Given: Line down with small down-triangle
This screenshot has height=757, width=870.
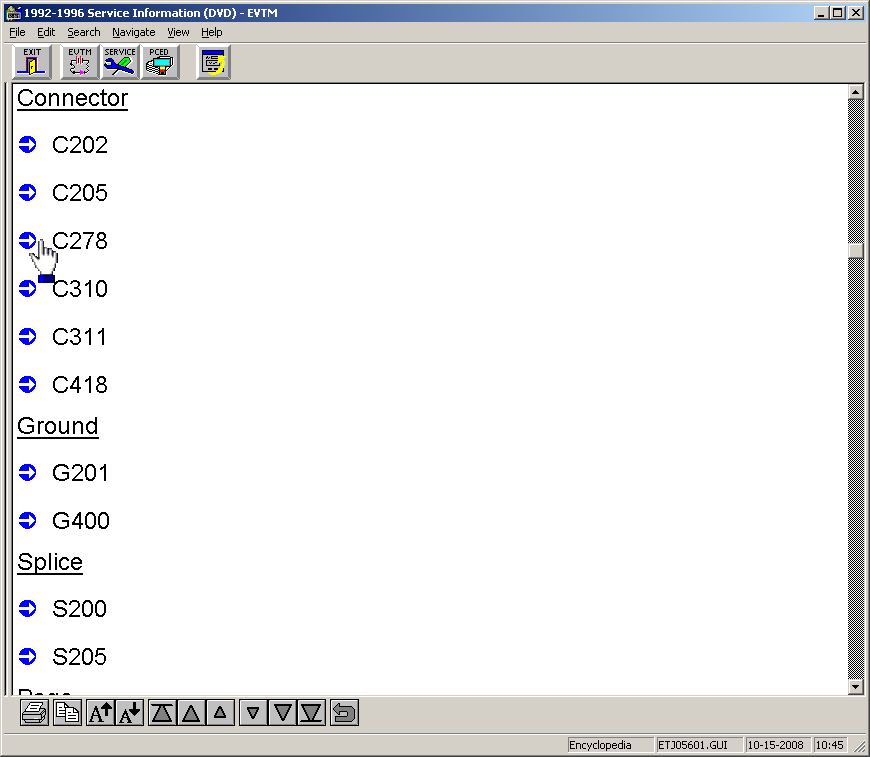Looking at the screenshot, I should 253,712.
